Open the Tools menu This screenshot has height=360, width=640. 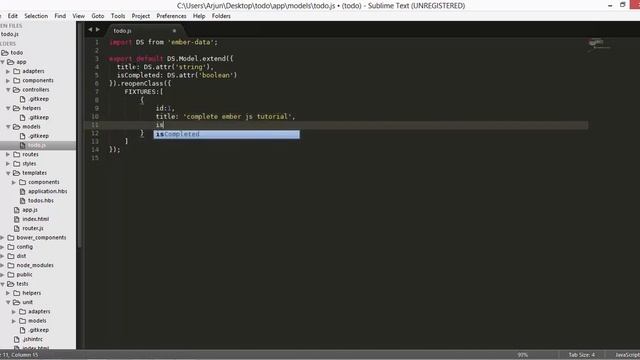pos(118,16)
